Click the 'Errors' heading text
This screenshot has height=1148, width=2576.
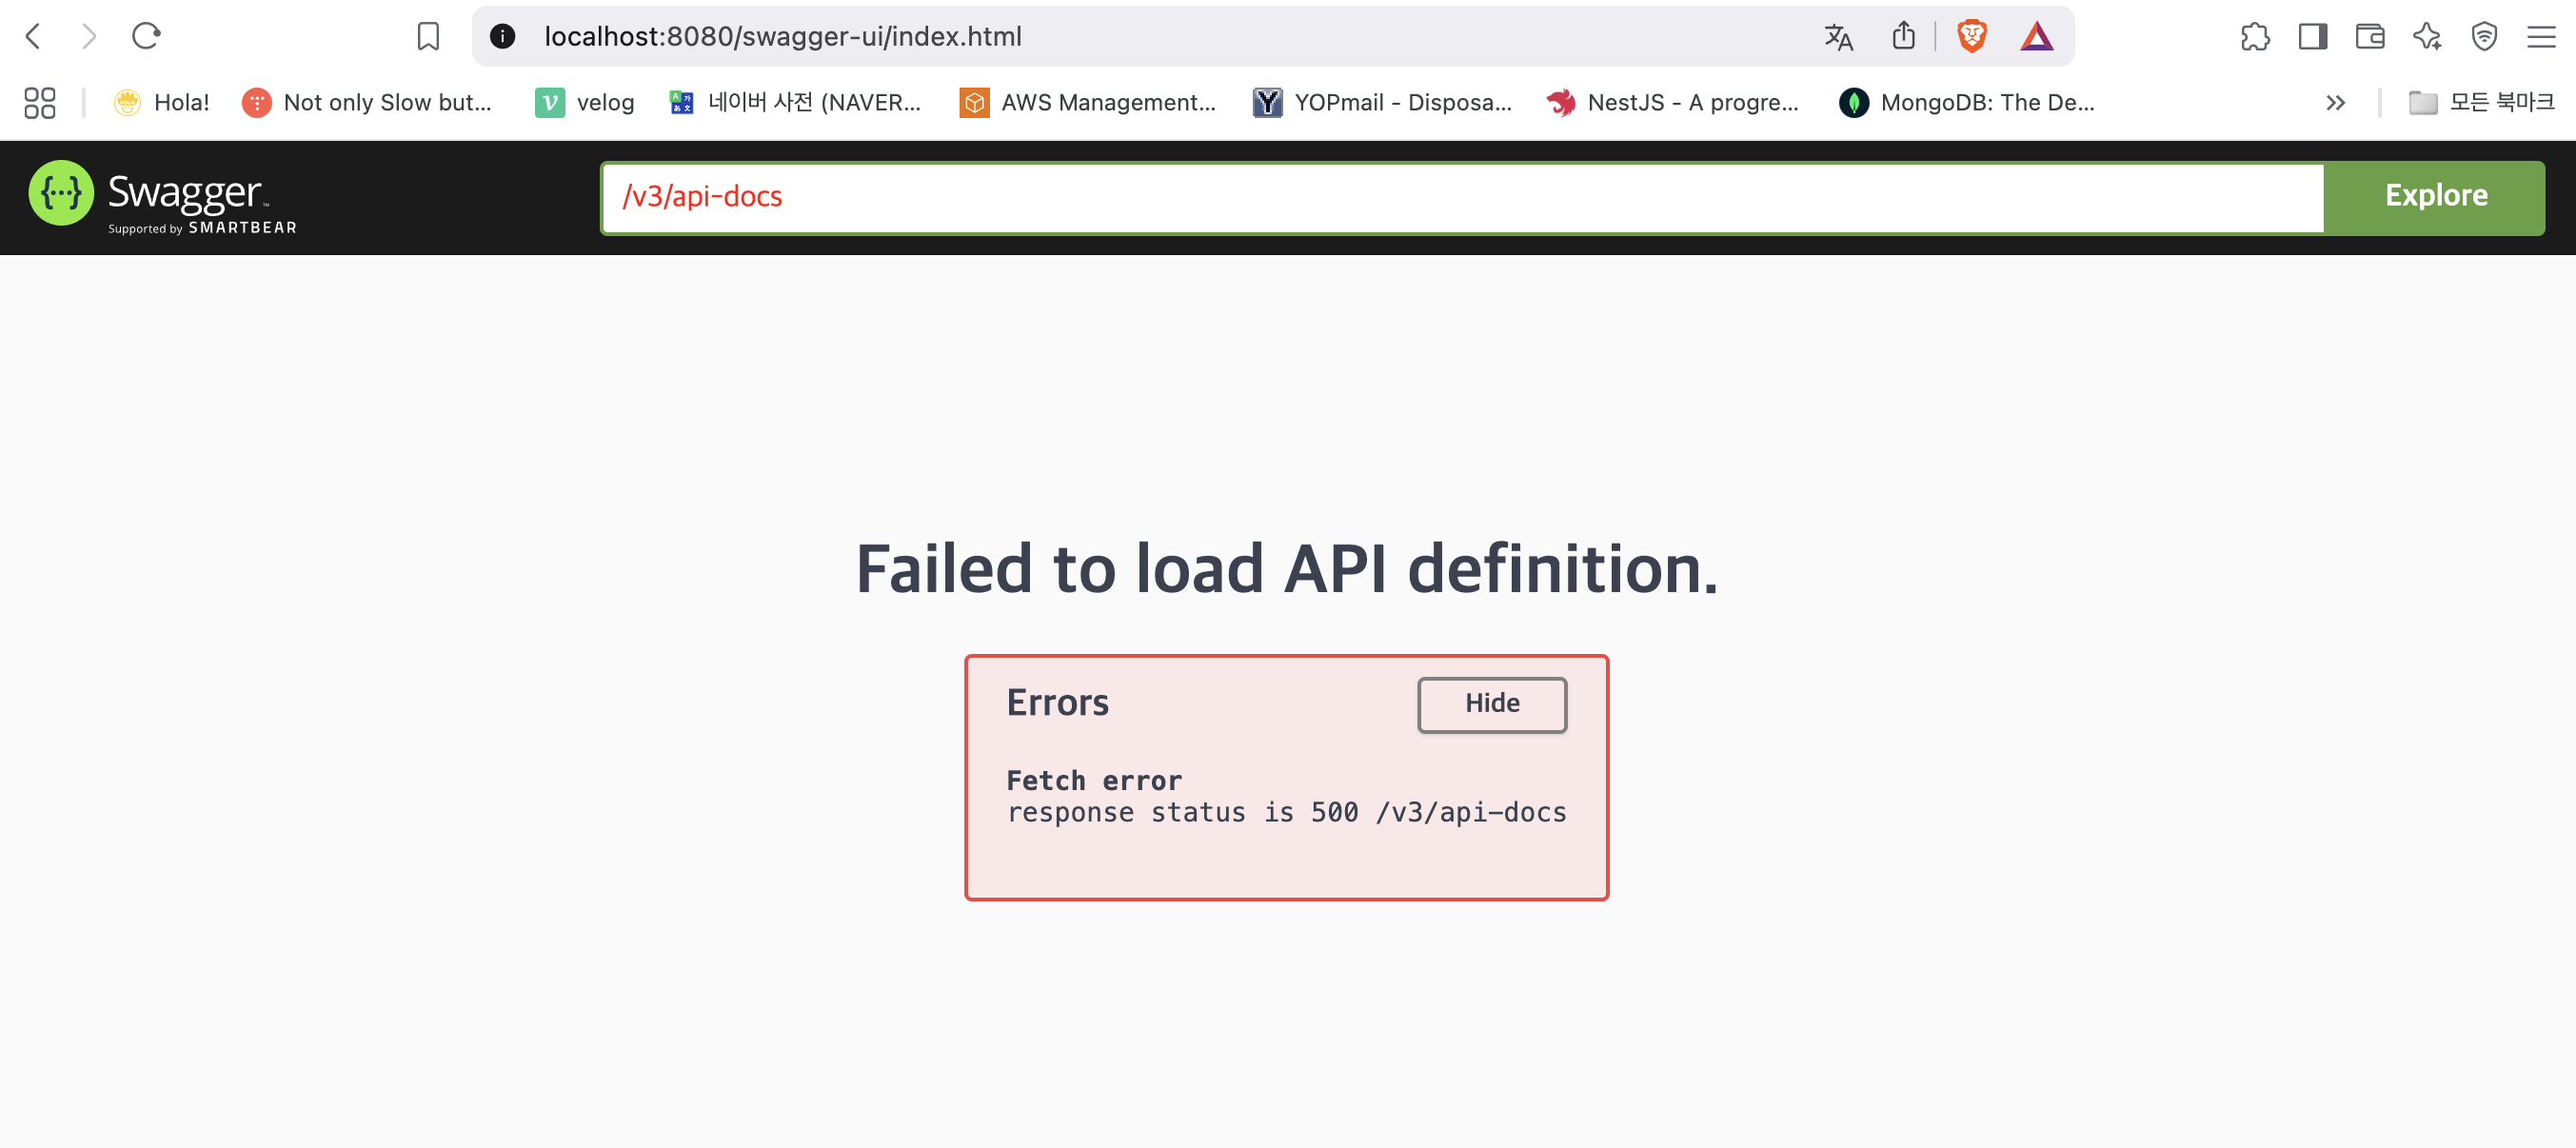[x=1058, y=702]
